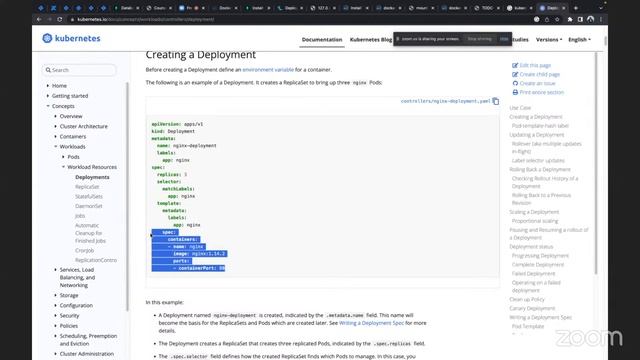Open Containers sidebar entry
Viewport: 640px width, 360px height.
coord(73,137)
